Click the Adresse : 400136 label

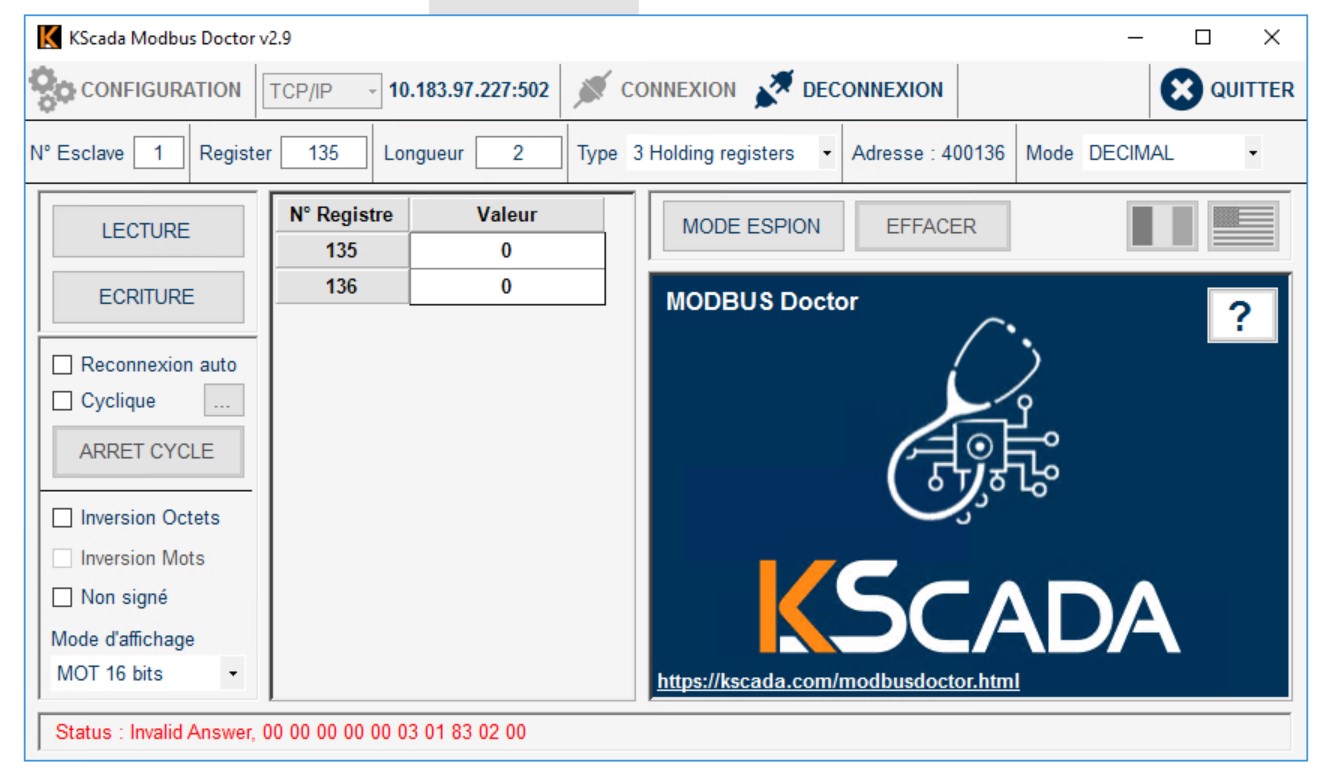(x=928, y=153)
